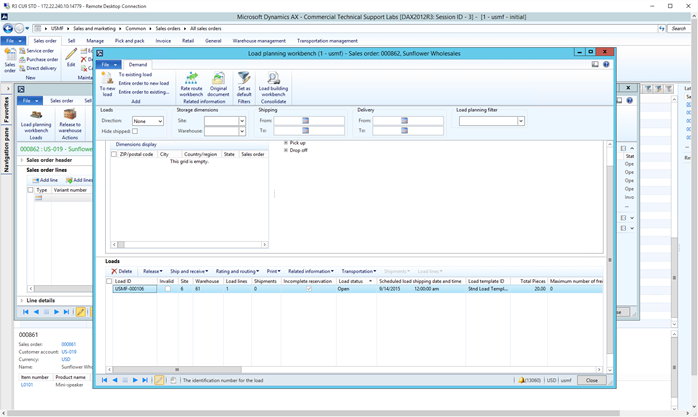Expand the Load planning filter dropdown
Screen dimensions: 698x417
(x=520, y=121)
